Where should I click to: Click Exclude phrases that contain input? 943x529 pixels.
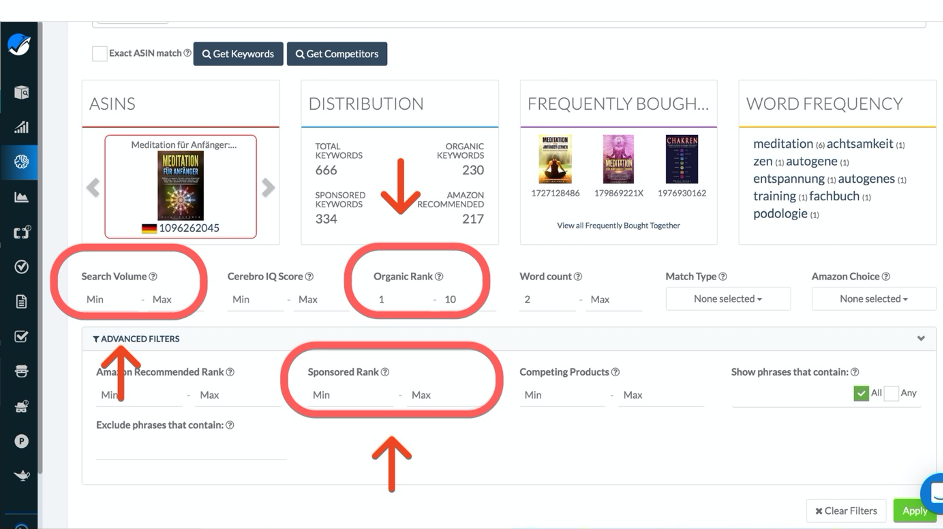(191, 448)
